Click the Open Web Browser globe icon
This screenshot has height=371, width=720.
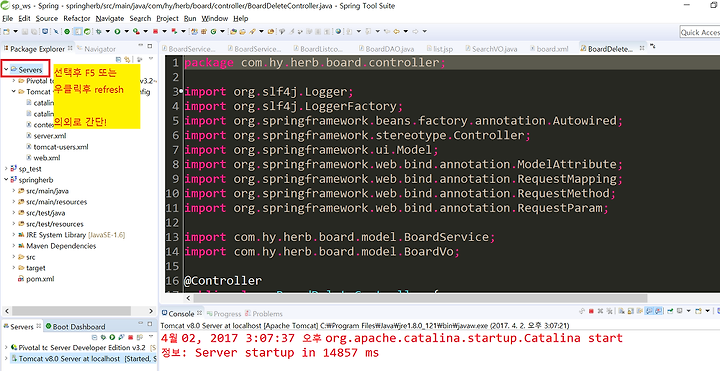338,31
